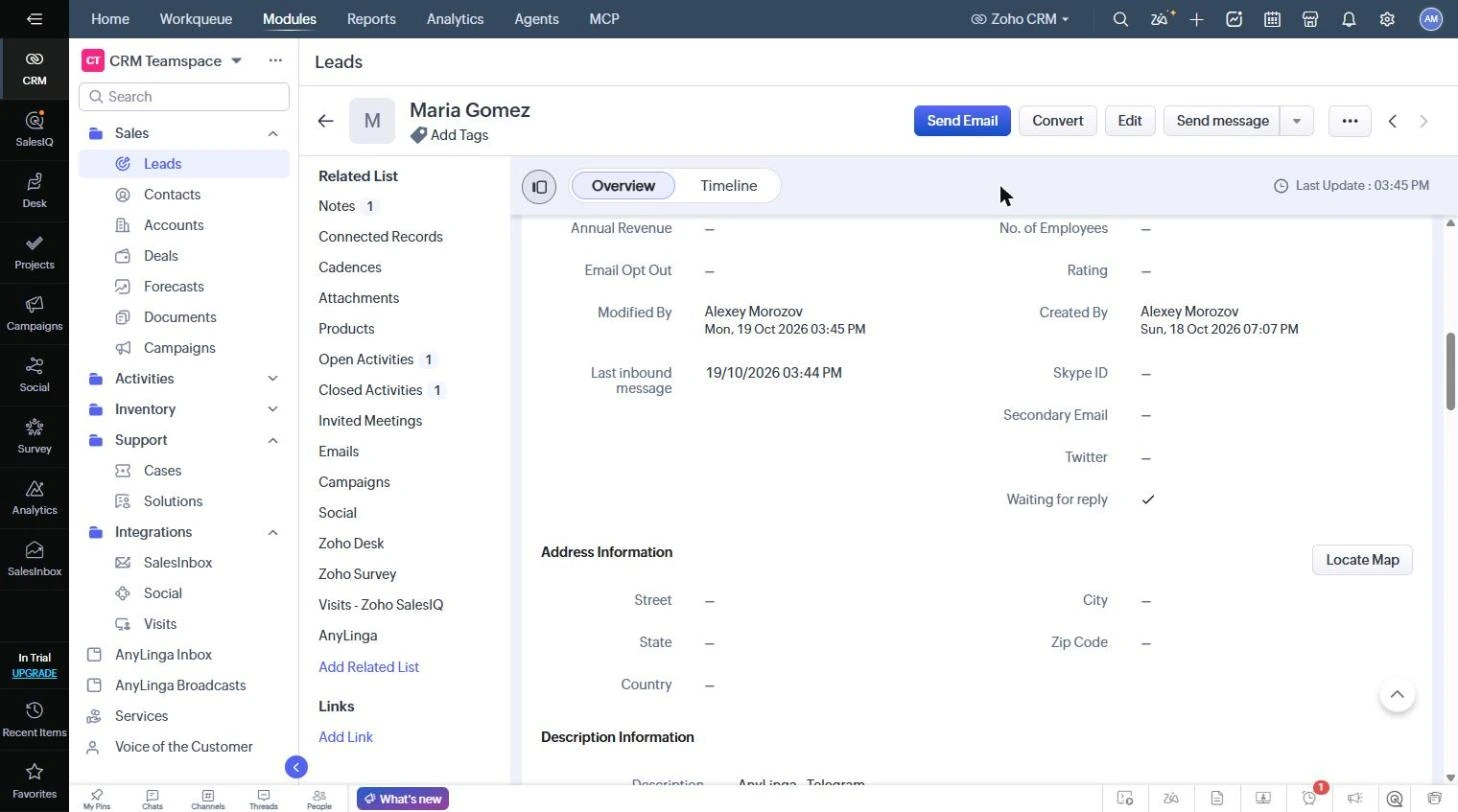Expand the Activities folder

273,379
